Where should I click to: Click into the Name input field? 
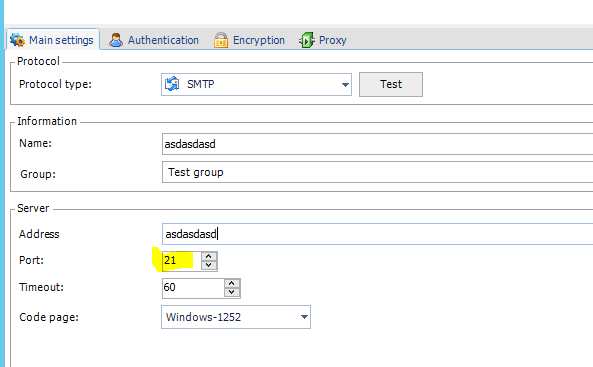pos(377,144)
